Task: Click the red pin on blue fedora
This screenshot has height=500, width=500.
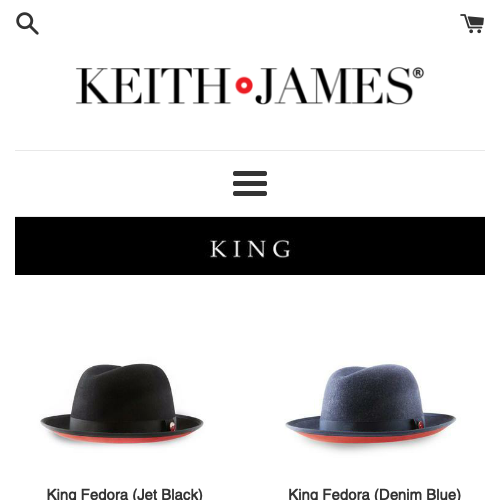Action: click(421, 425)
